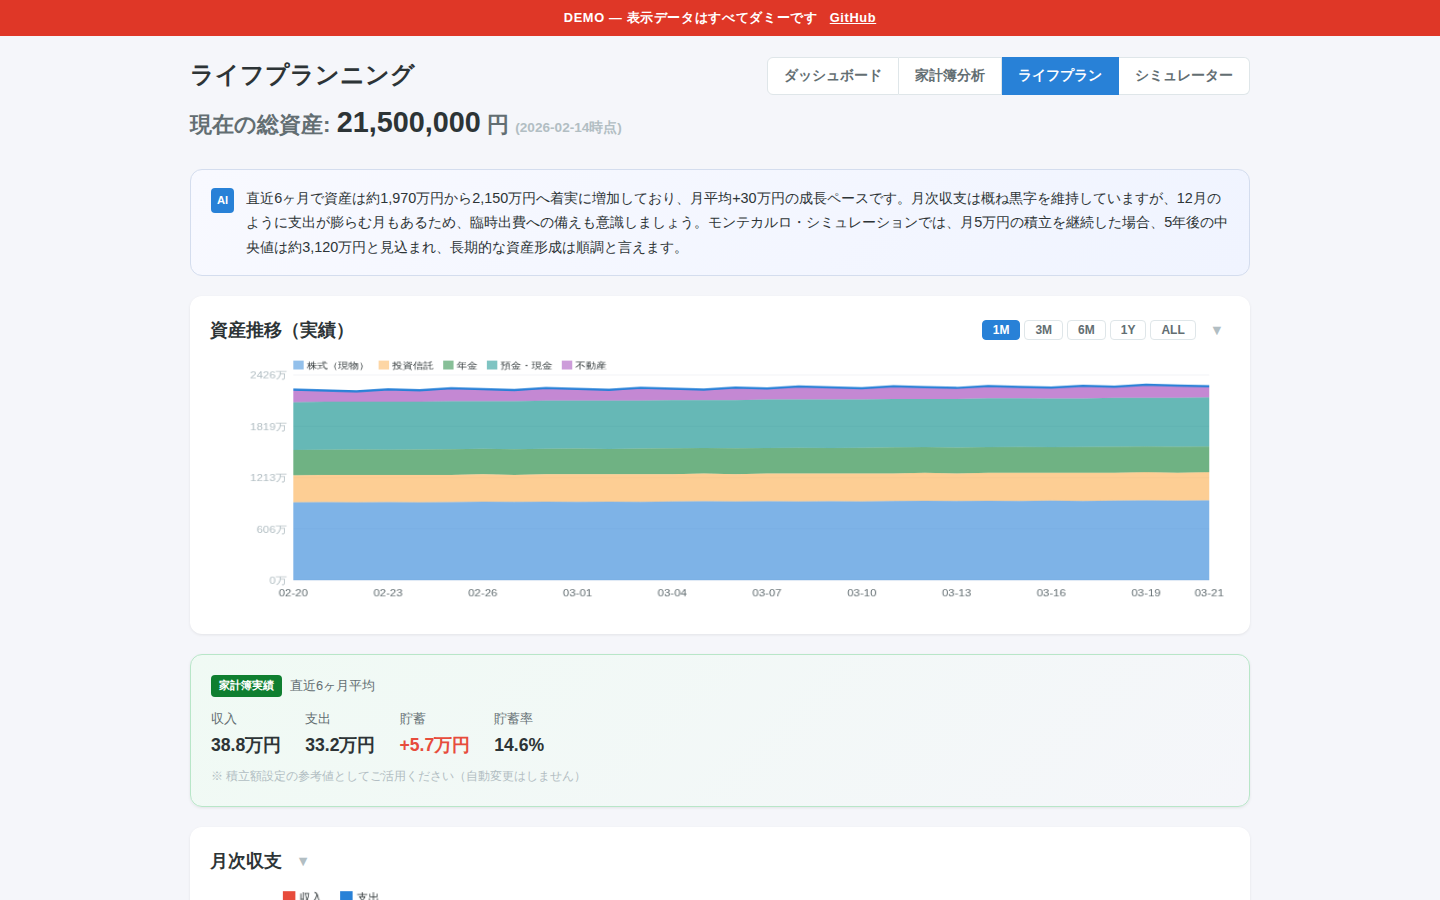1440x900 pixels.
Task: Click the AI badge icon
Action: 222,200
